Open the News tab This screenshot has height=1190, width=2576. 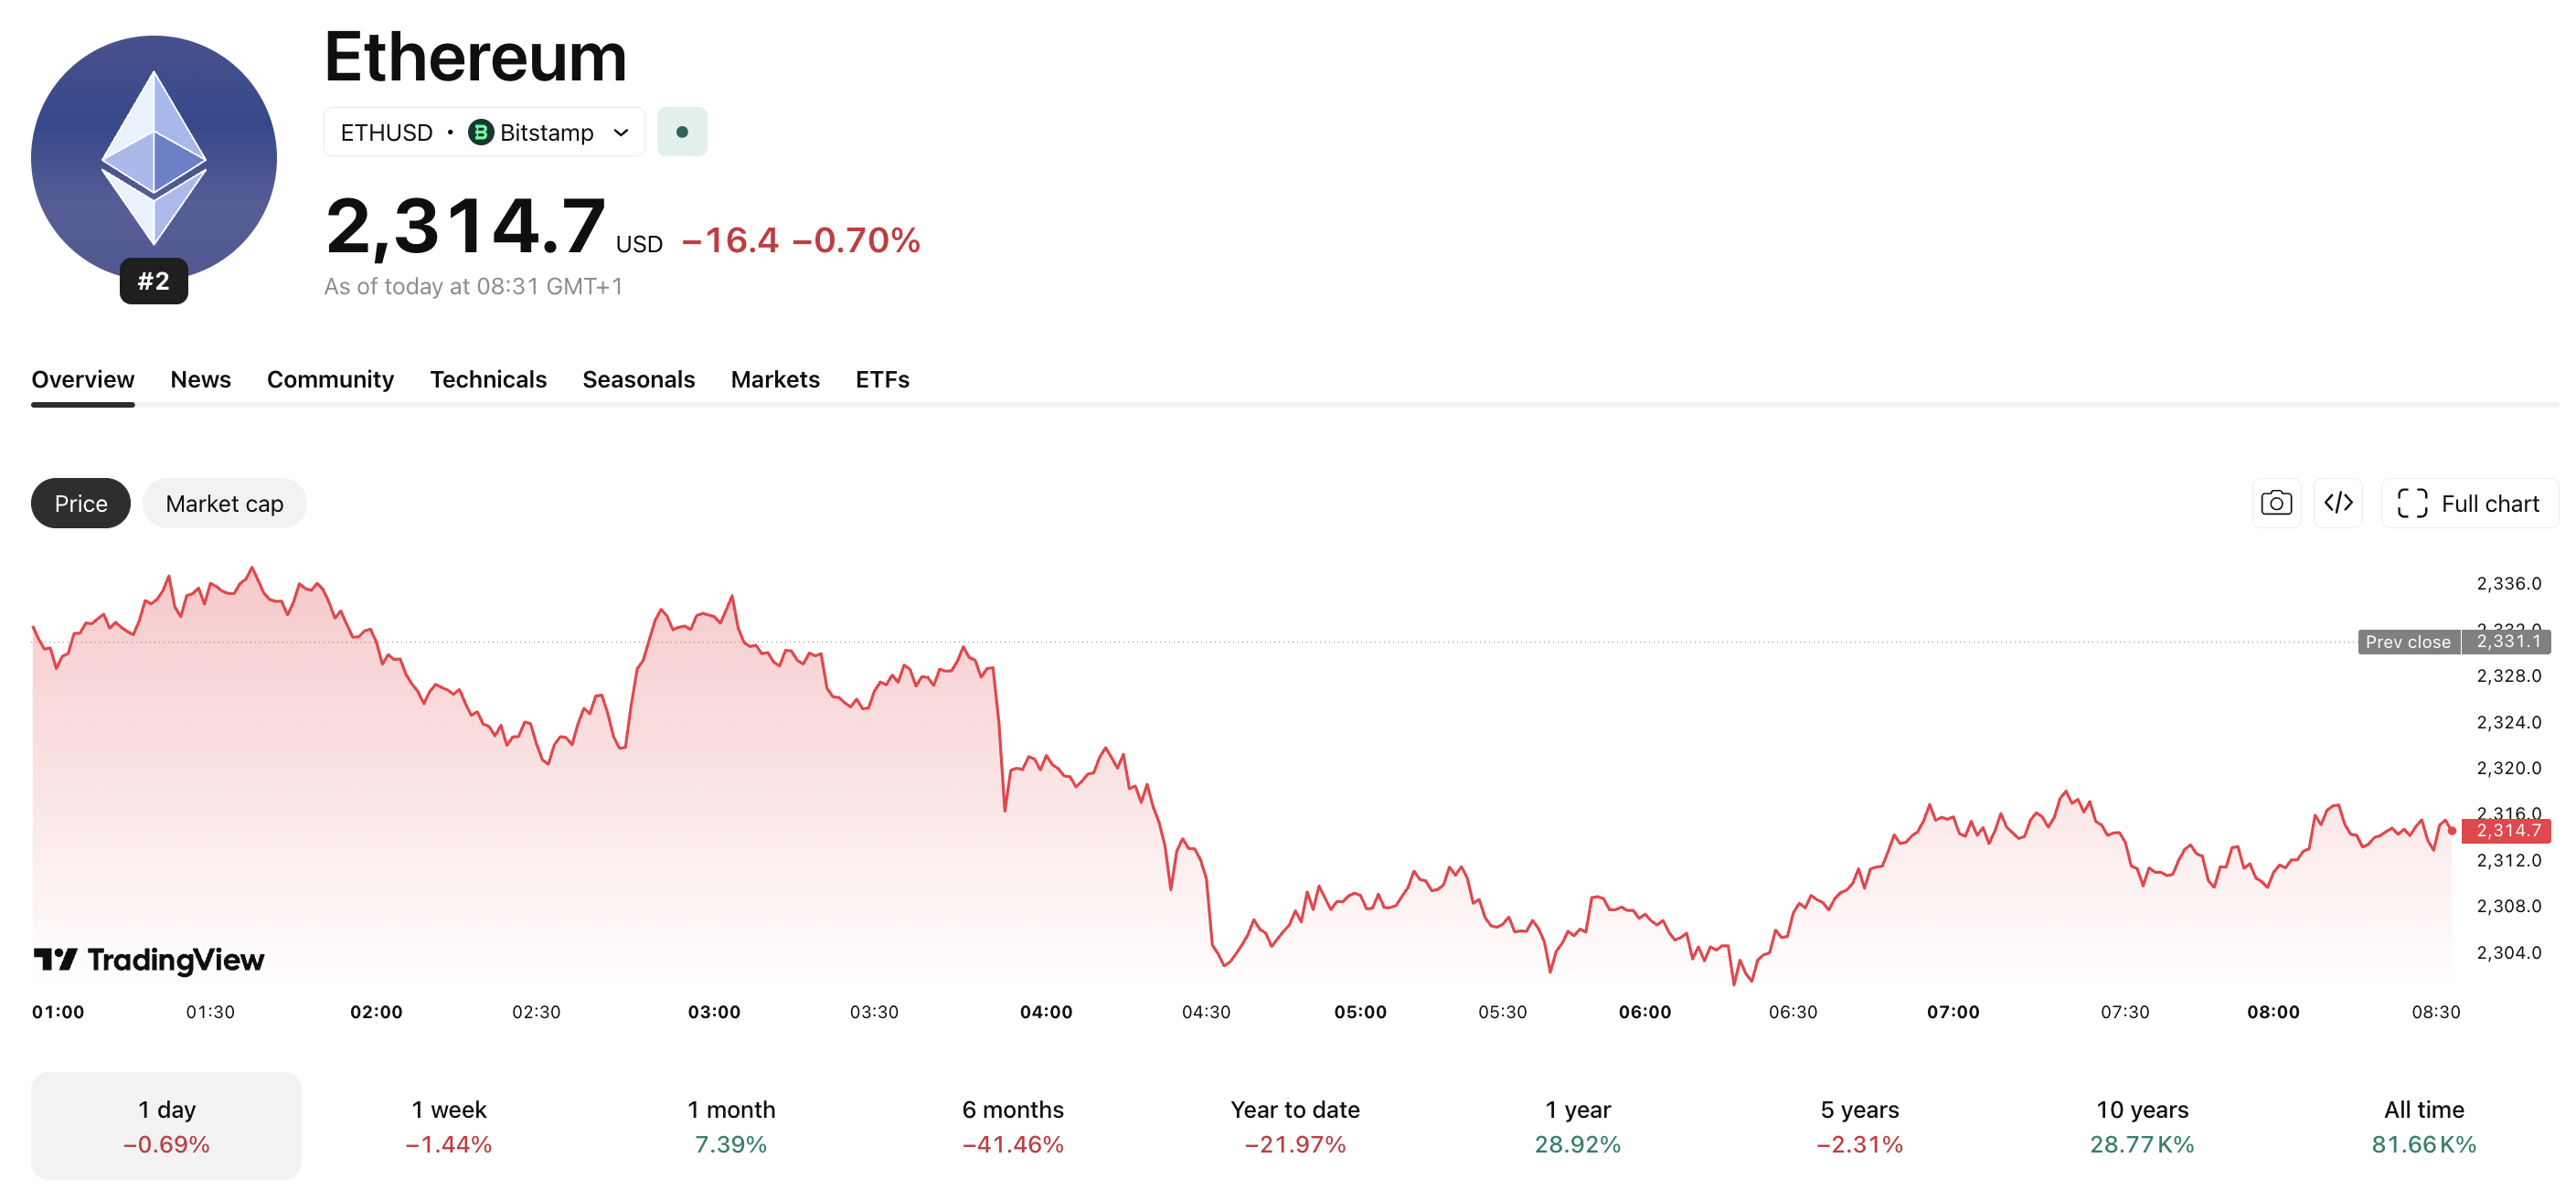(200, 379)
